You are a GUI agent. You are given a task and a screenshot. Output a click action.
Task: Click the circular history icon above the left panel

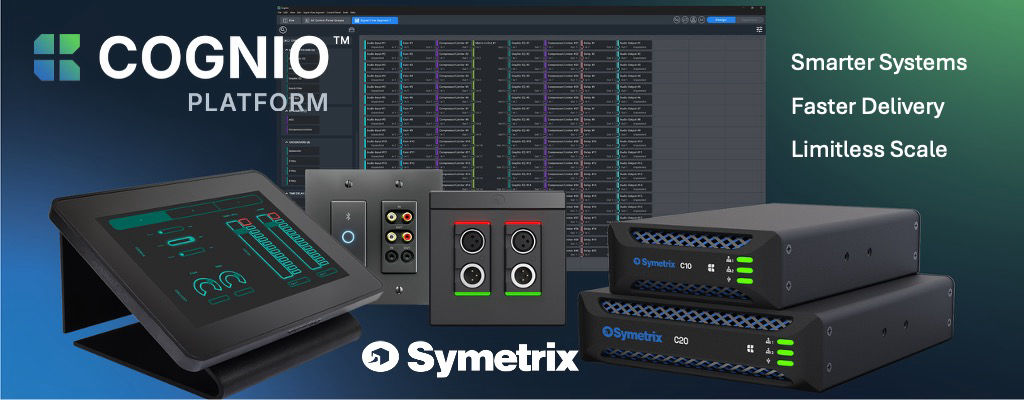point(283,29)
